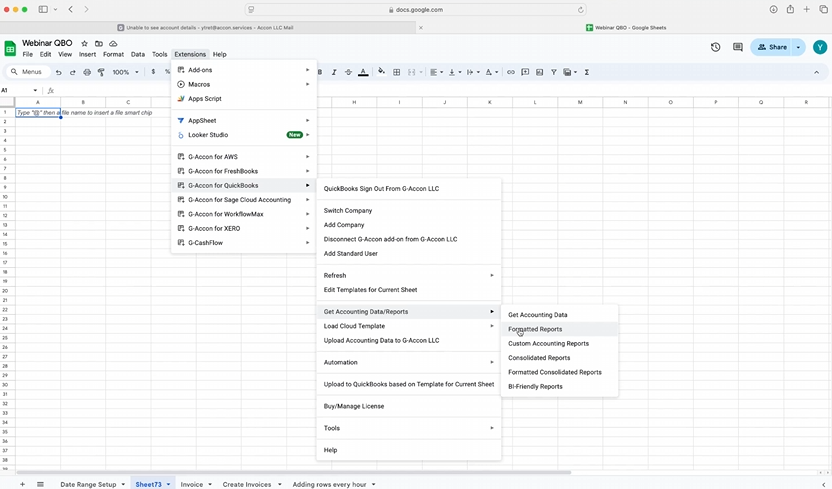Viewport: 832px width, 489px height.
Task: Open the Format menu
Action: pos(113,54)
